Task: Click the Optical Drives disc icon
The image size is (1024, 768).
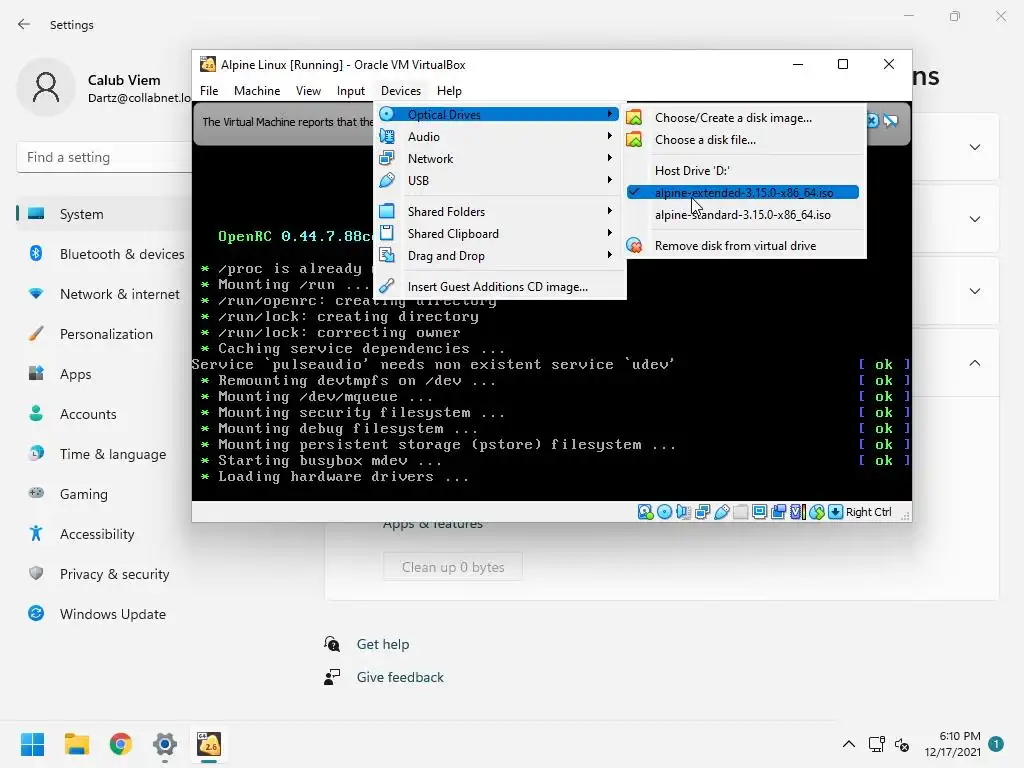Action: click(387, 114)
